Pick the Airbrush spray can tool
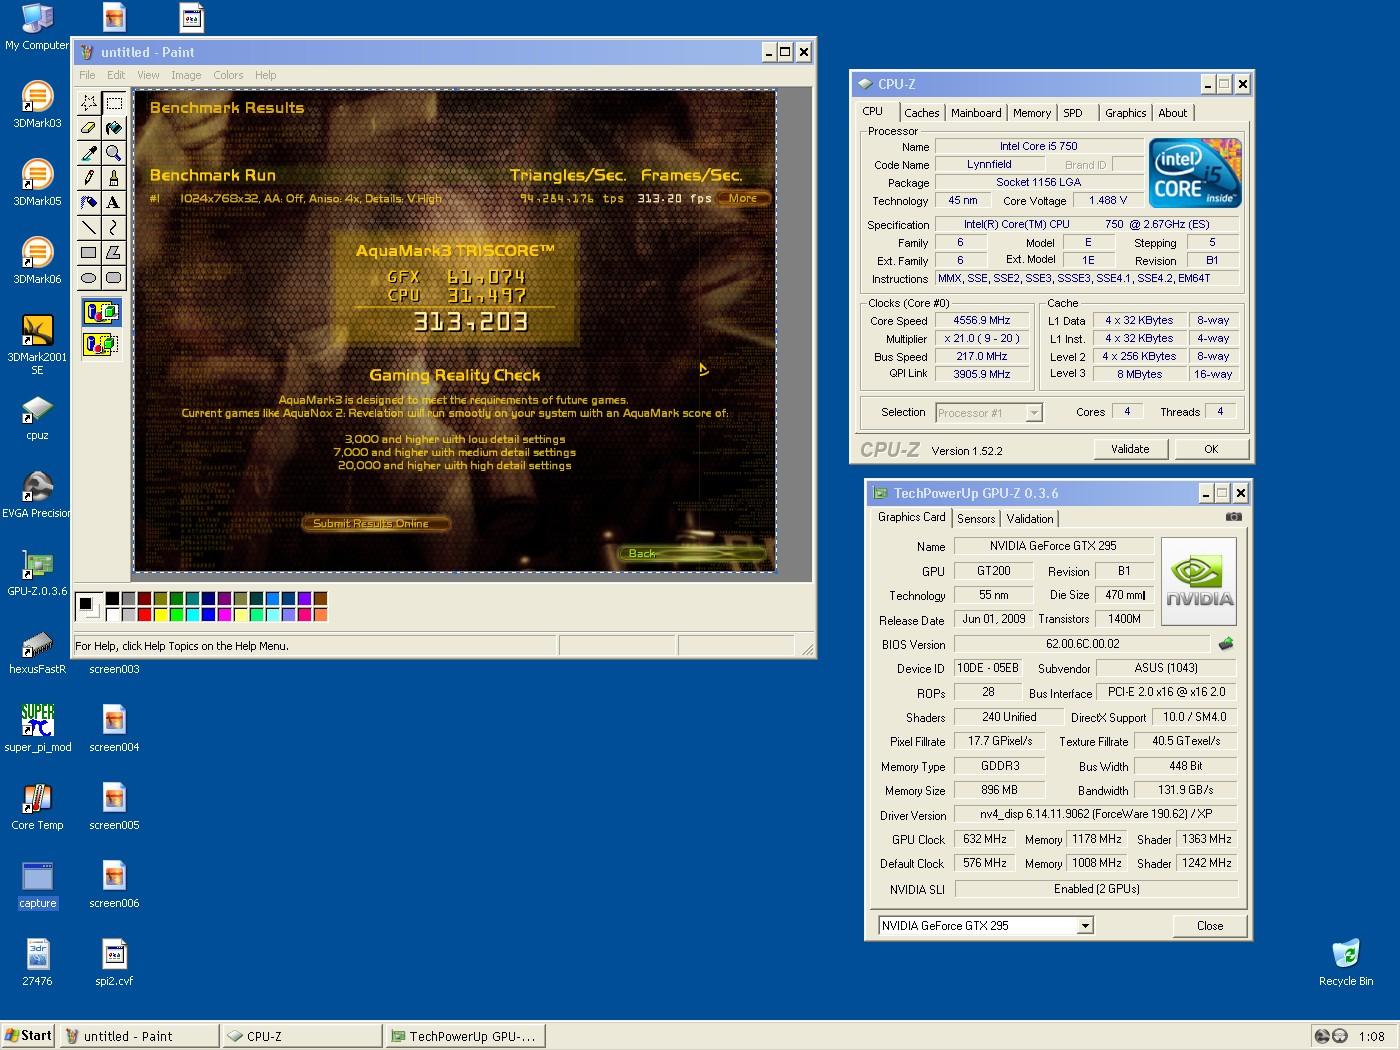Screen dimensions: 1400x1050 click(x=89, y=203)
